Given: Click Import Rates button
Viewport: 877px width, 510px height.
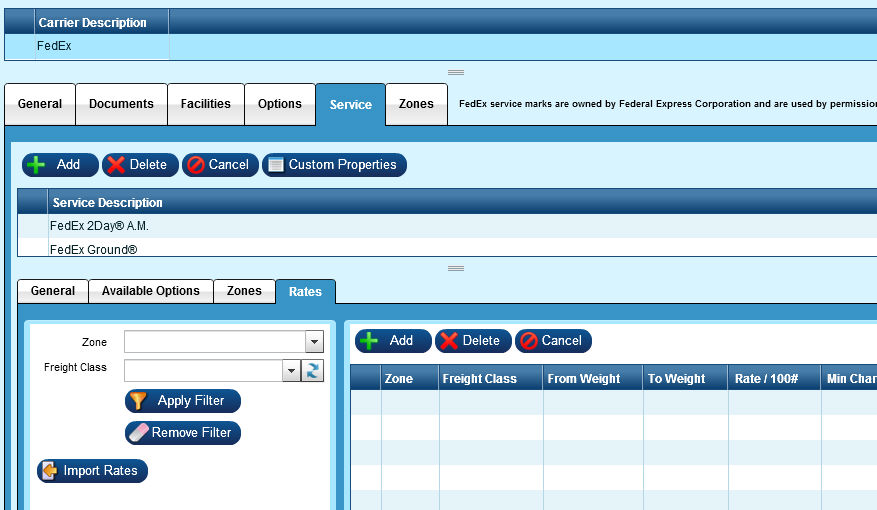Looking at the screenshot, I should 92,471.
